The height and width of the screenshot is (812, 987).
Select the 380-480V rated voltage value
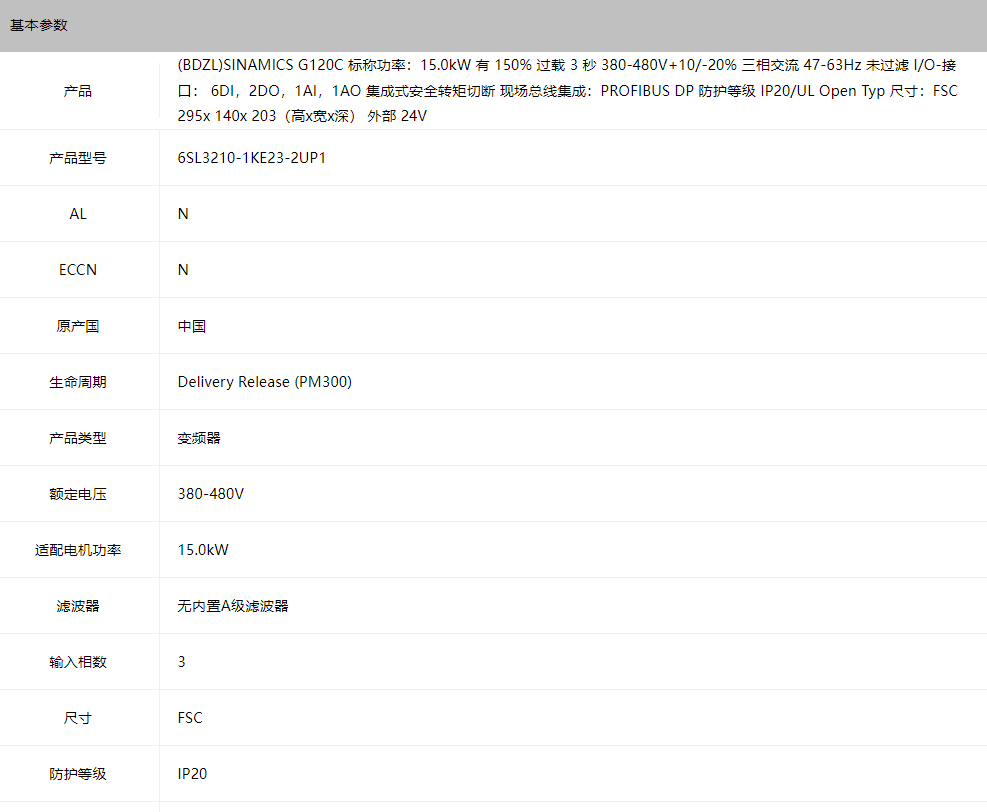(x=211, y=494)
